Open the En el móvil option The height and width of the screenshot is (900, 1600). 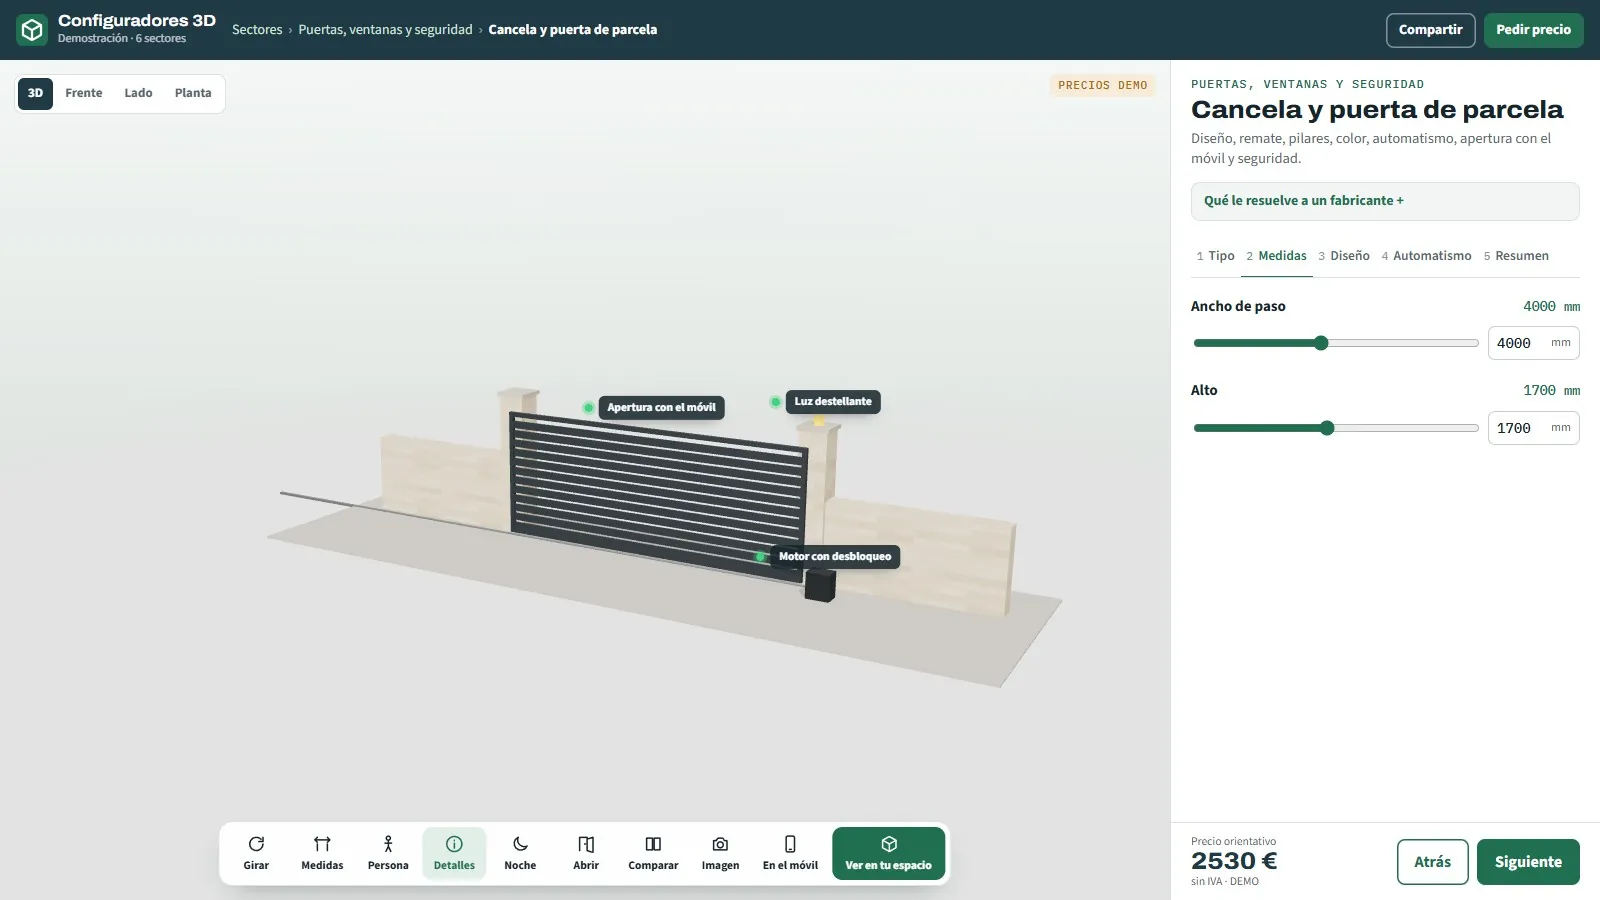click(x=790, y=854)
